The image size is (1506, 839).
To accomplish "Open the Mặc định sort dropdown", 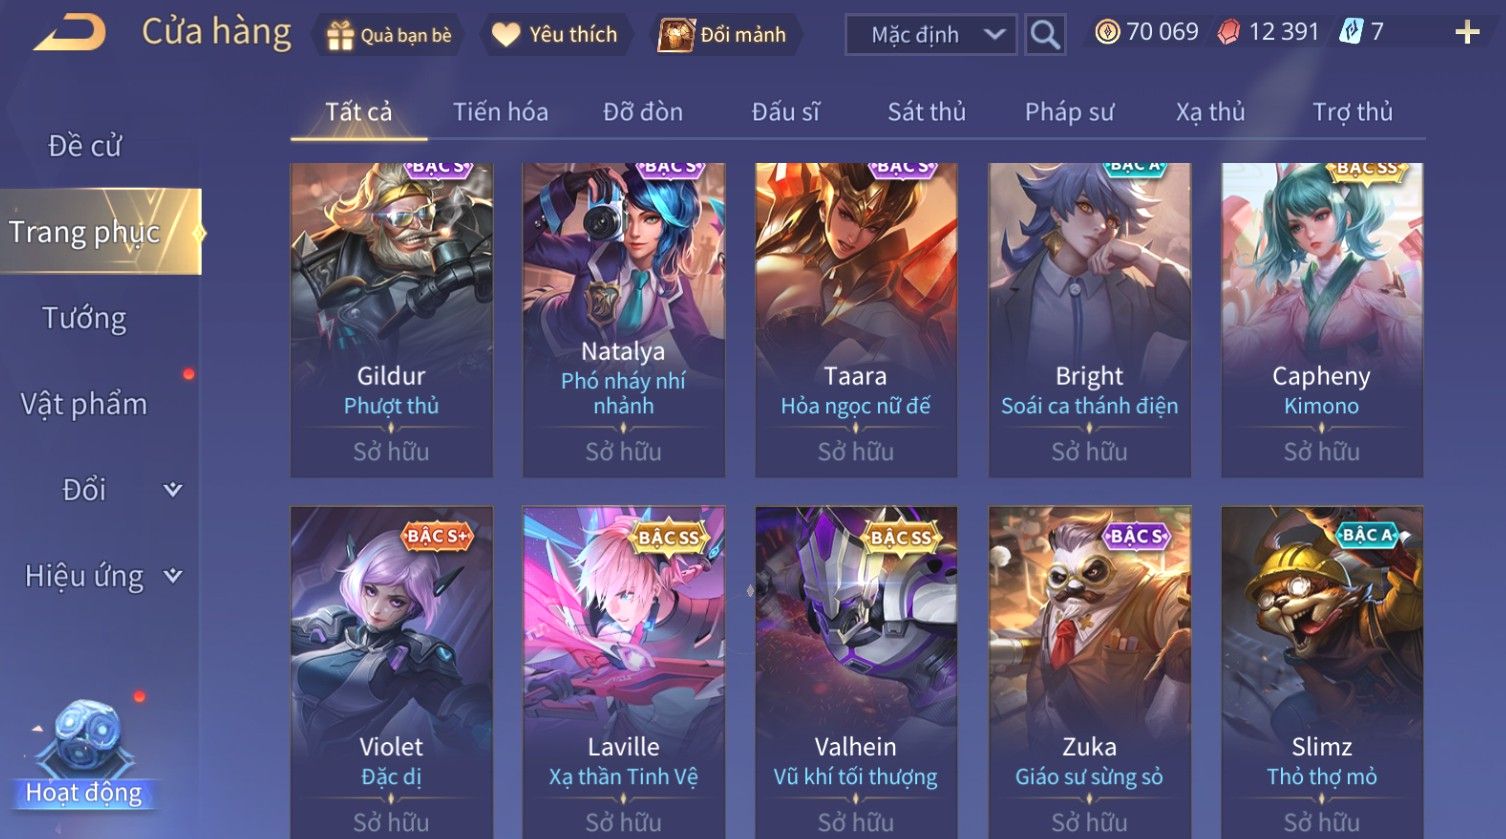I will pyautogui.click(x=930, y=35).
